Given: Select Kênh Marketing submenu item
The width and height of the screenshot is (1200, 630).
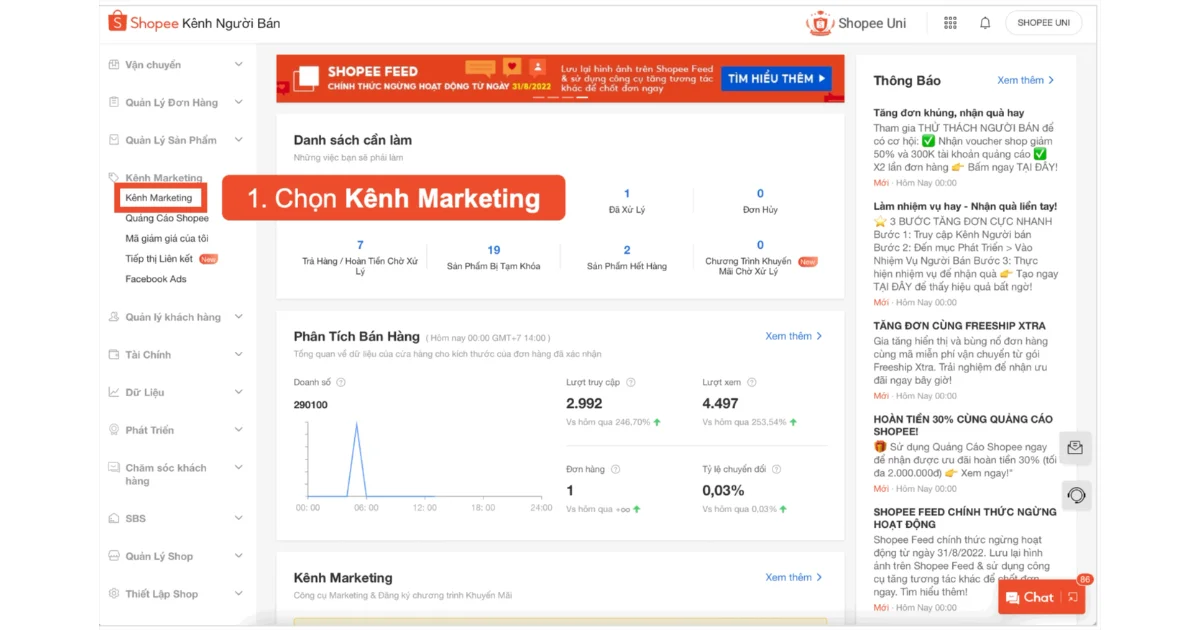Looking at the screenshot, I should tap(159, 198).
